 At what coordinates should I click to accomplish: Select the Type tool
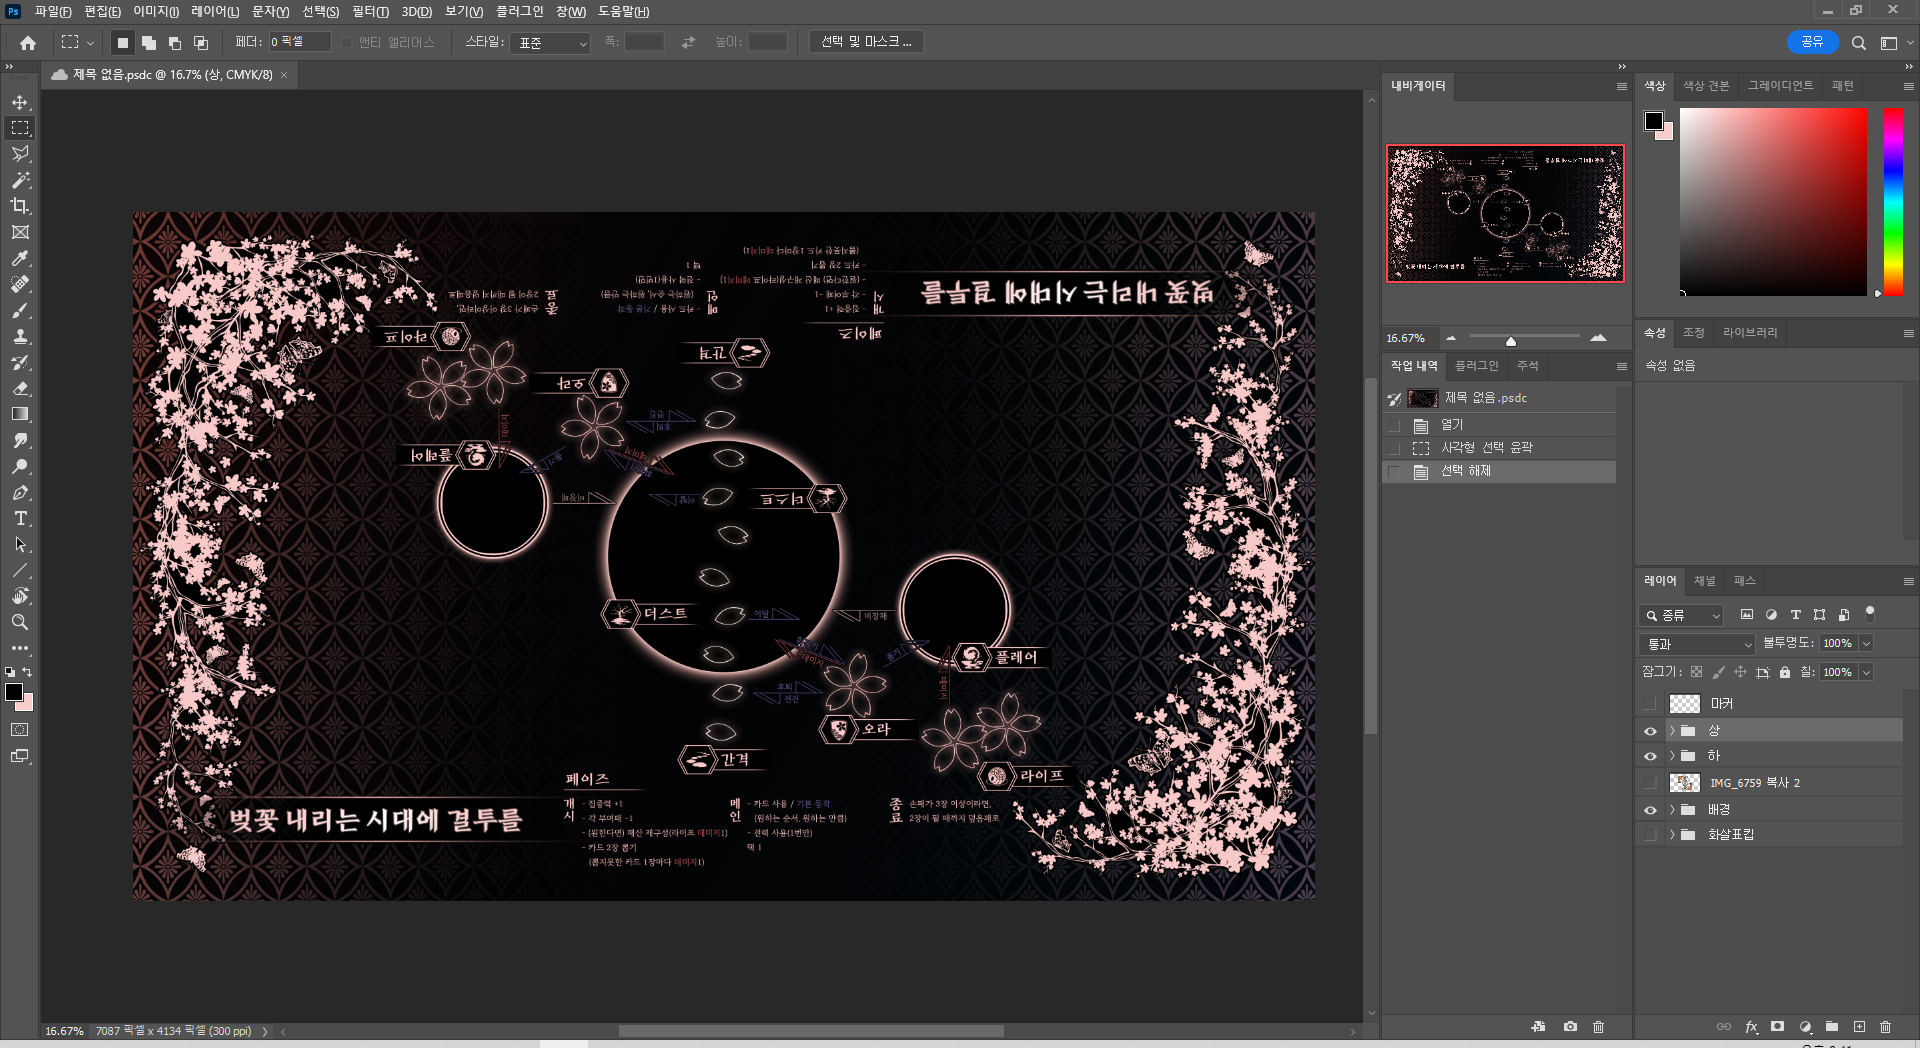pyautogui.click(x=20, y=518)
